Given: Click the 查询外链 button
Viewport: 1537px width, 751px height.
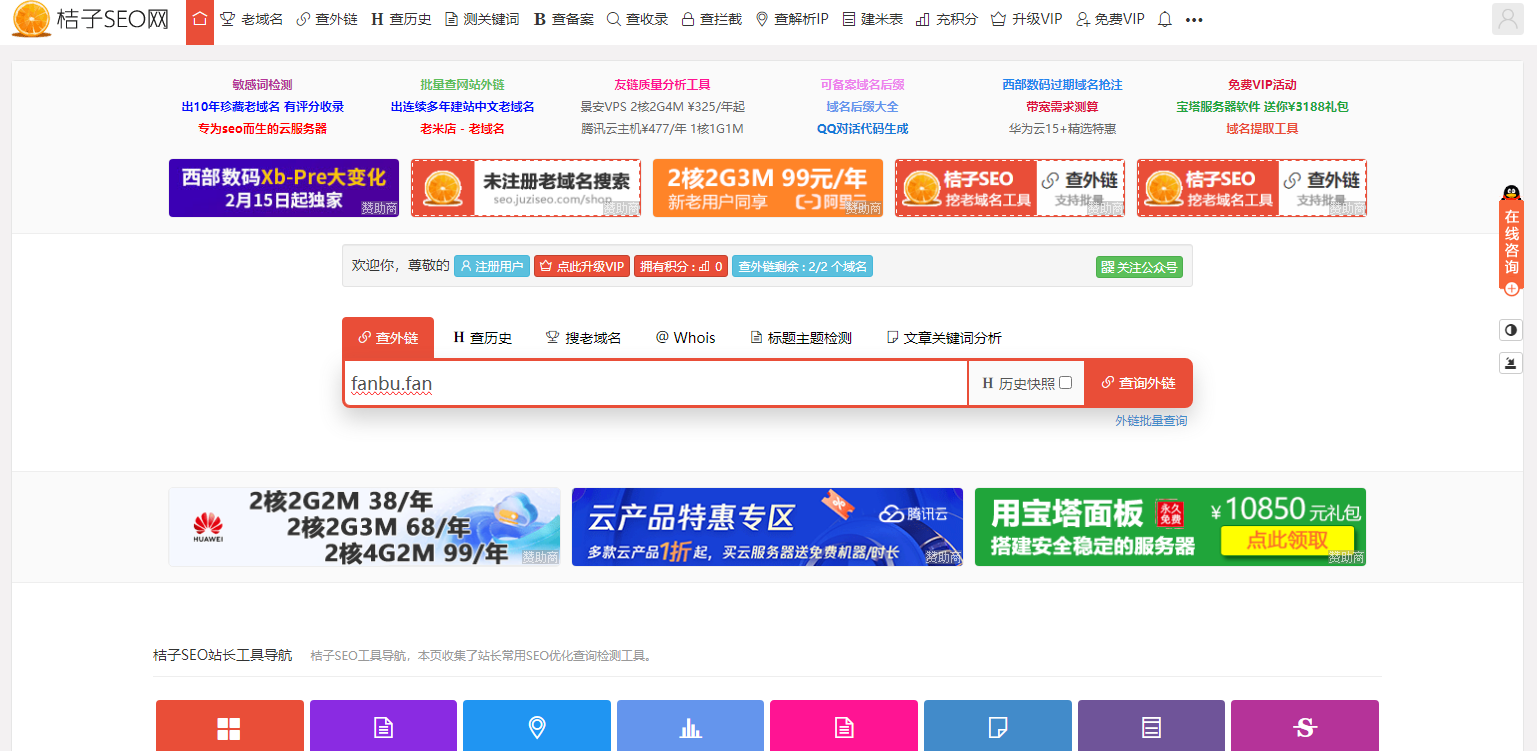Looking at the screenshot, I should click(1138, 382).
